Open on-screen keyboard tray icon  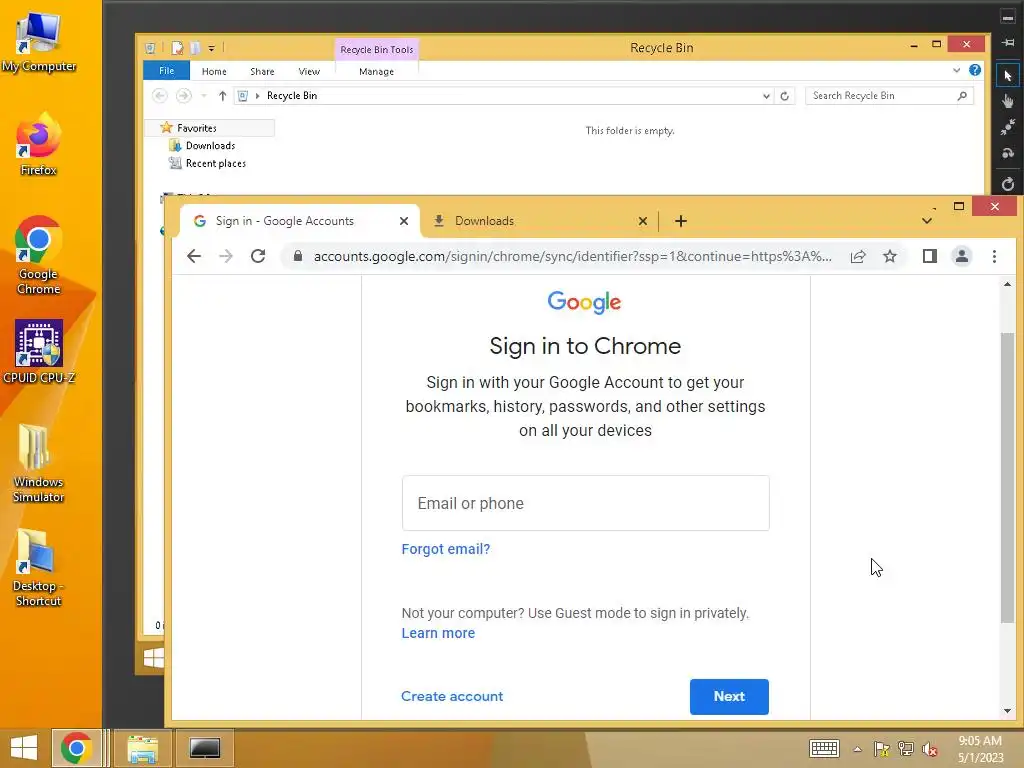(x=824, y=748)
